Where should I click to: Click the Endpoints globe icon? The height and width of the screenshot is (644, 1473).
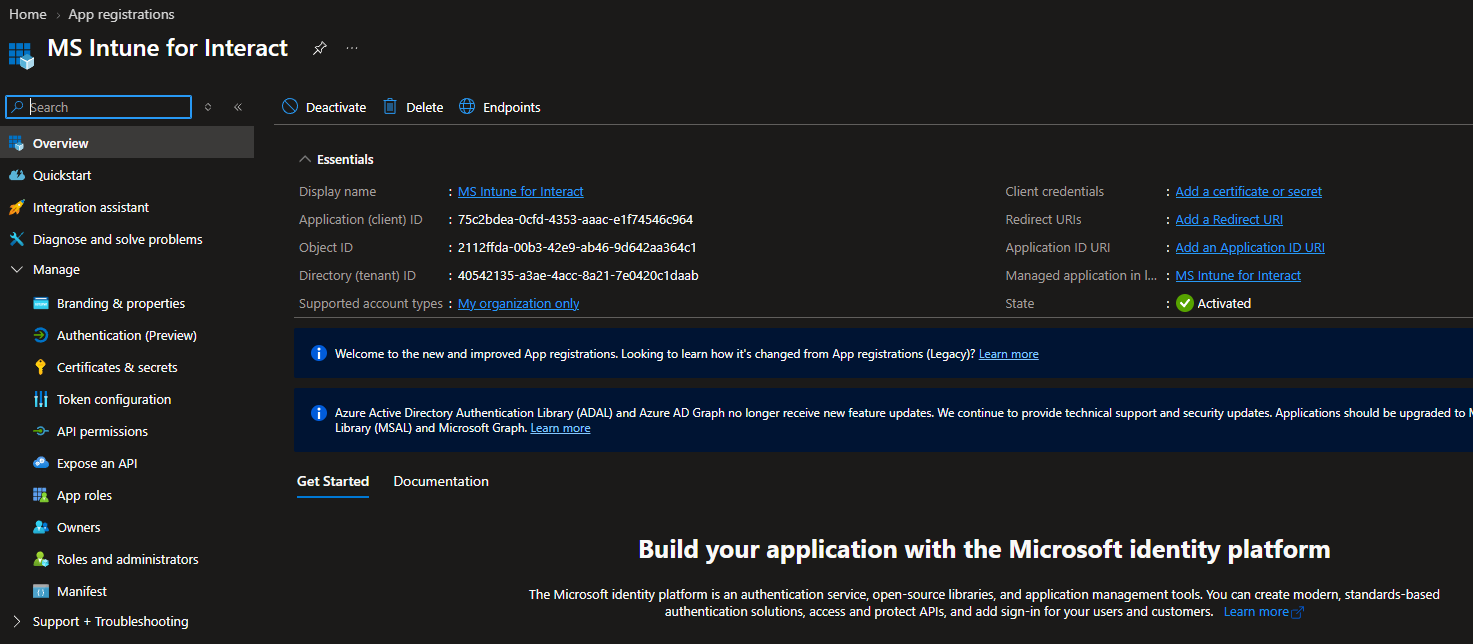[x=467, y=107]
